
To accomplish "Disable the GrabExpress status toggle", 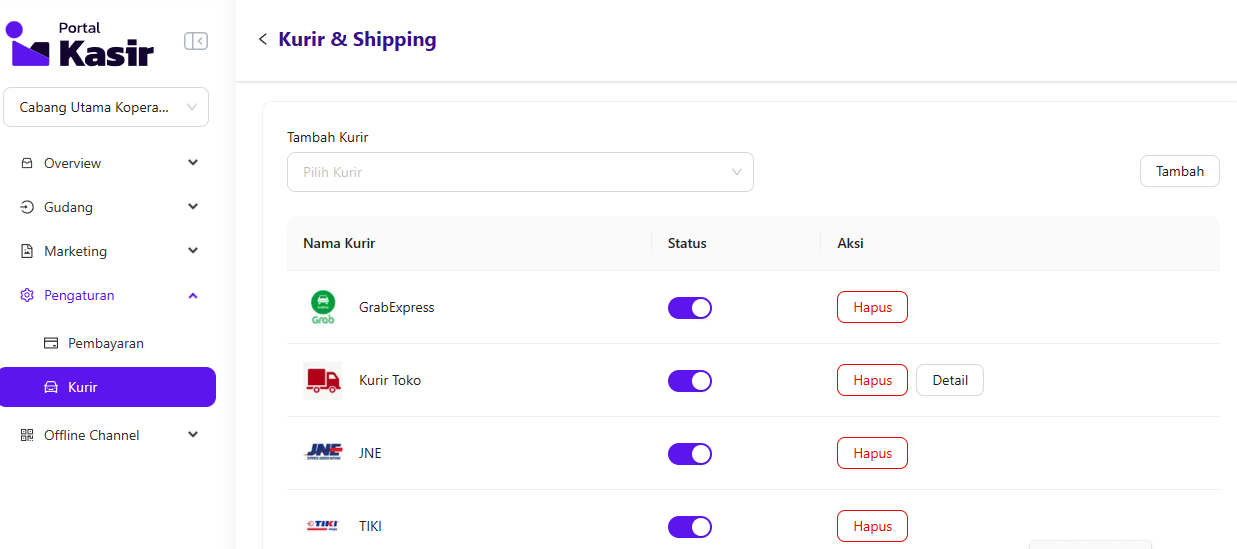I will click(690, 308).
